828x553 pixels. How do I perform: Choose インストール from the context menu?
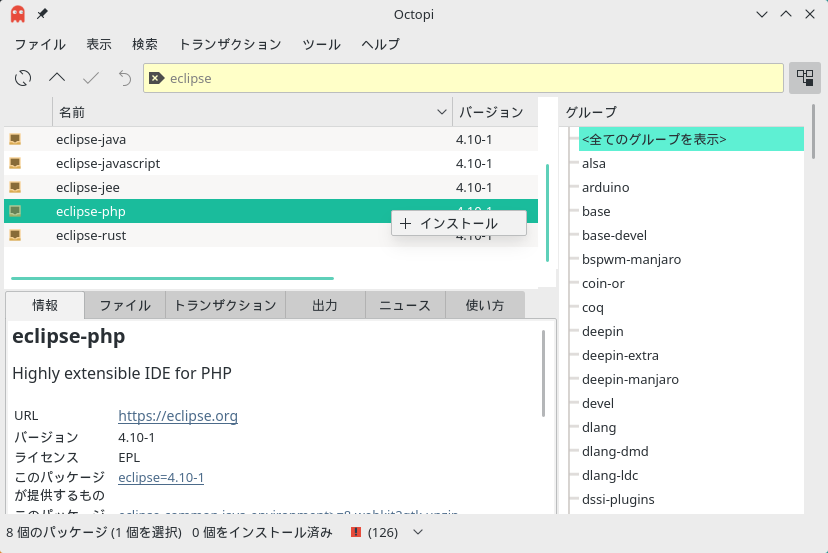pos(459,223)
